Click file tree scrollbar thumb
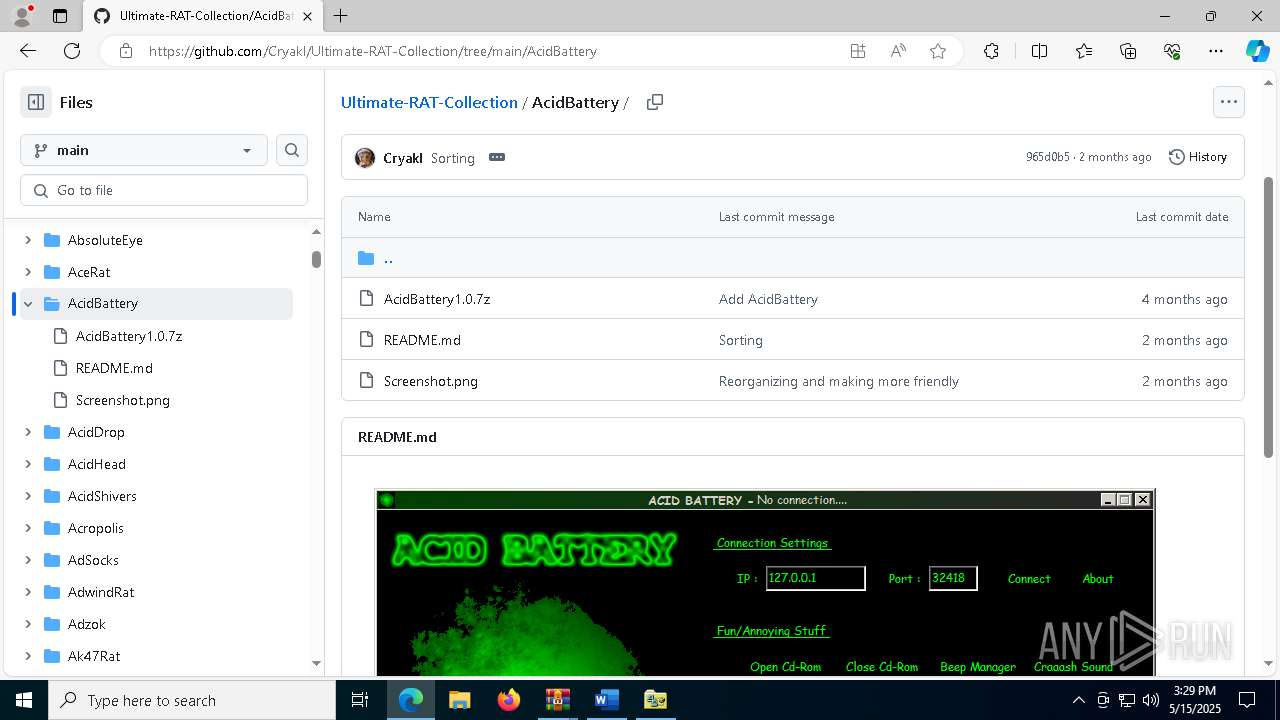 (x=316, y=259)
